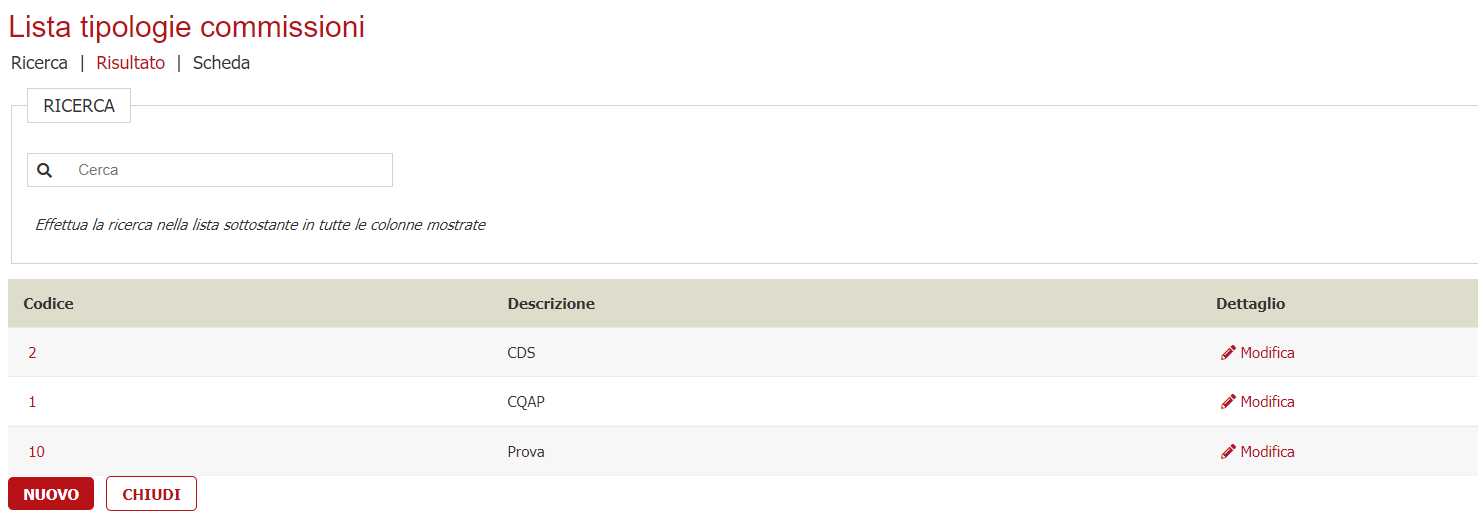Click the Modifica text for CQAP
Viewport: 1478px width, 532px height.
tap(1267, 402)
